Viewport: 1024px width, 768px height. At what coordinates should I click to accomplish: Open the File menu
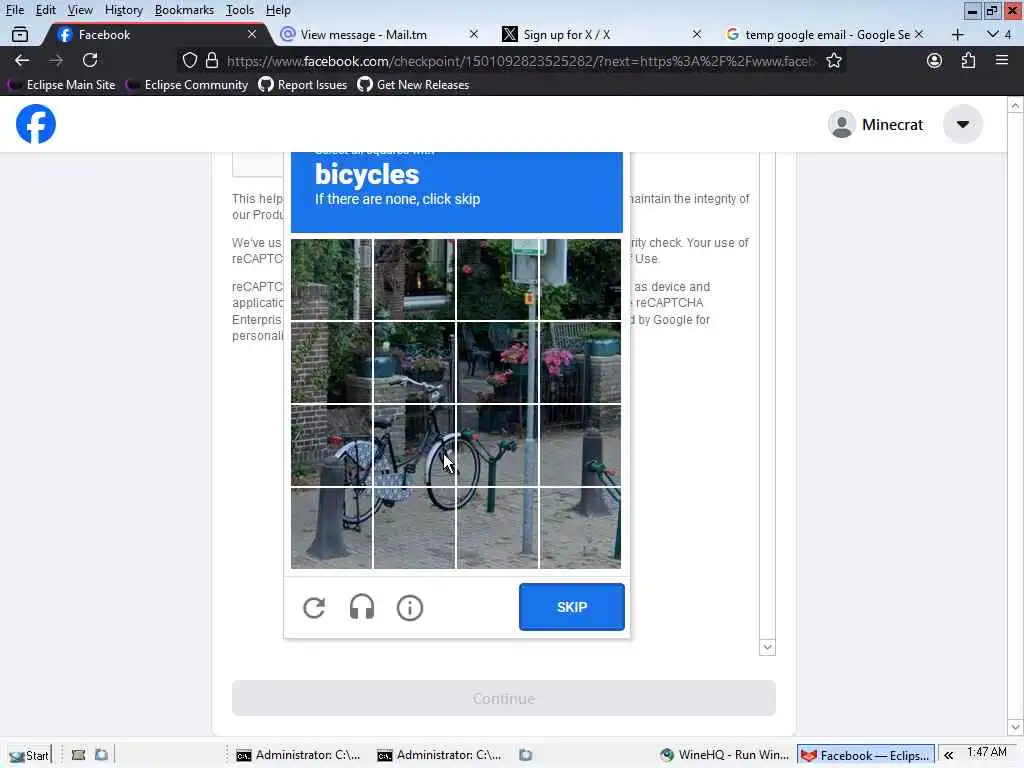pyautogui.click(x=14, y=10)
